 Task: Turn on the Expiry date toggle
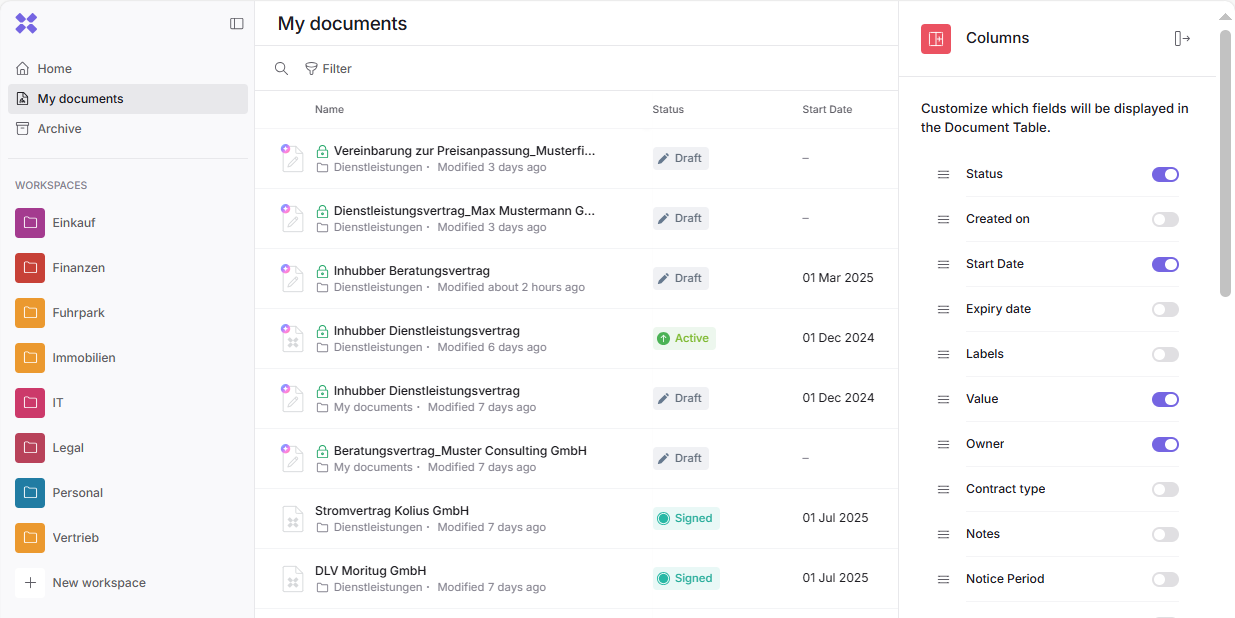pos(1165,310)
